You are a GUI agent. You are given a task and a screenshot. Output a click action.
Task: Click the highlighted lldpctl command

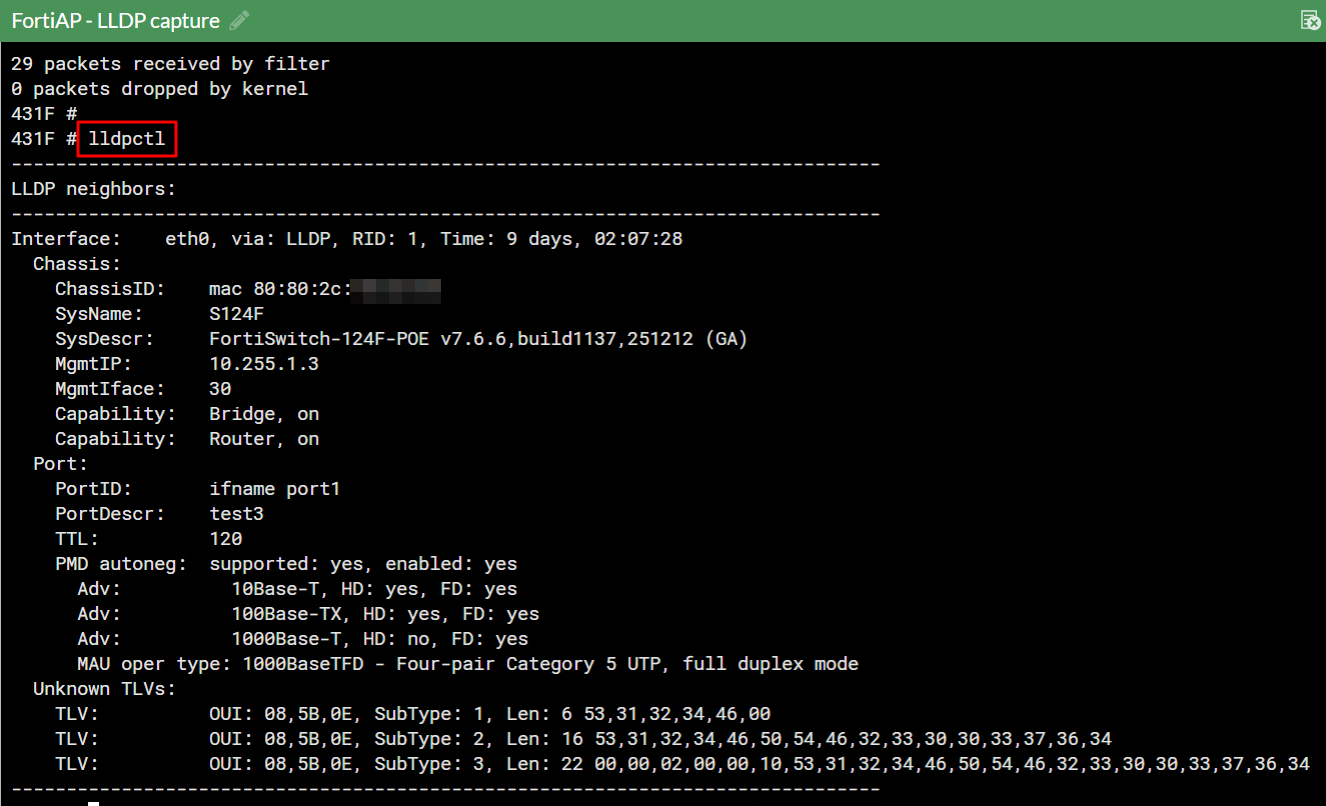click(x=127, y=139)
